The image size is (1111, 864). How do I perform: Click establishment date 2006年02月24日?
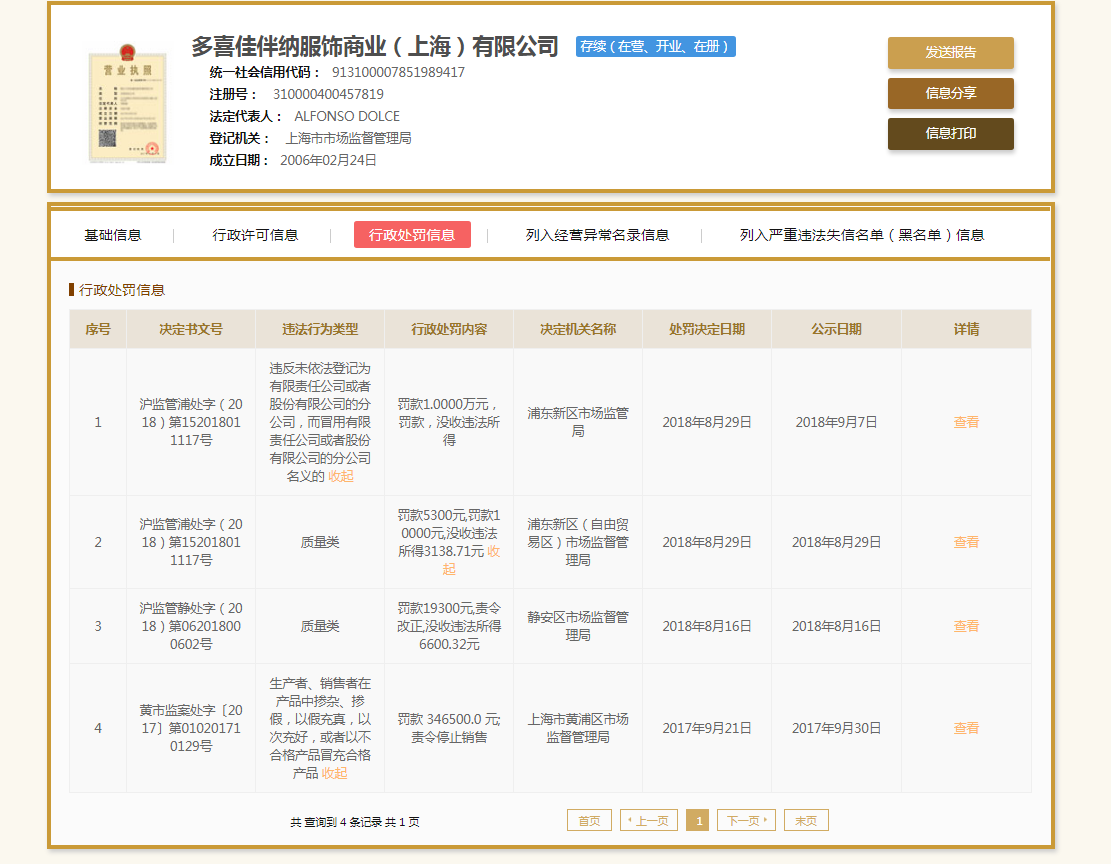(x=328, y=160)
